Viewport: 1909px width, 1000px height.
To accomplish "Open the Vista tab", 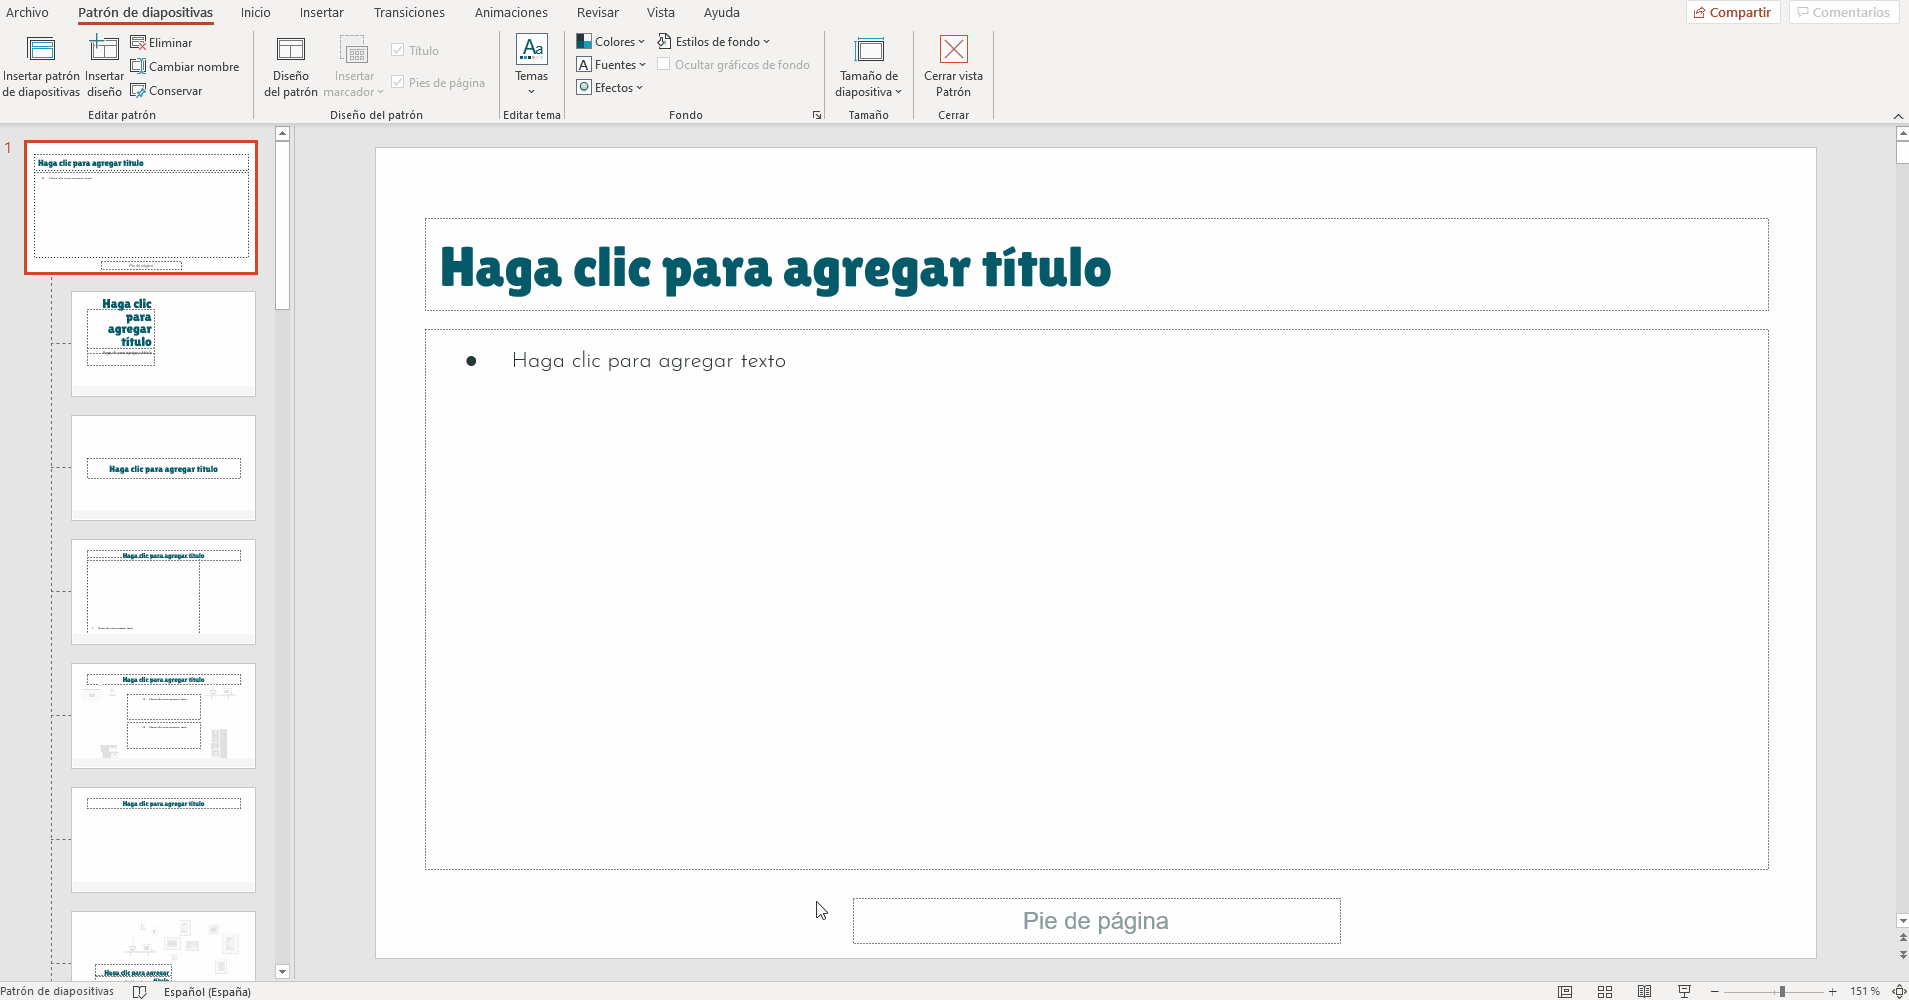I will tap(661, 12).
